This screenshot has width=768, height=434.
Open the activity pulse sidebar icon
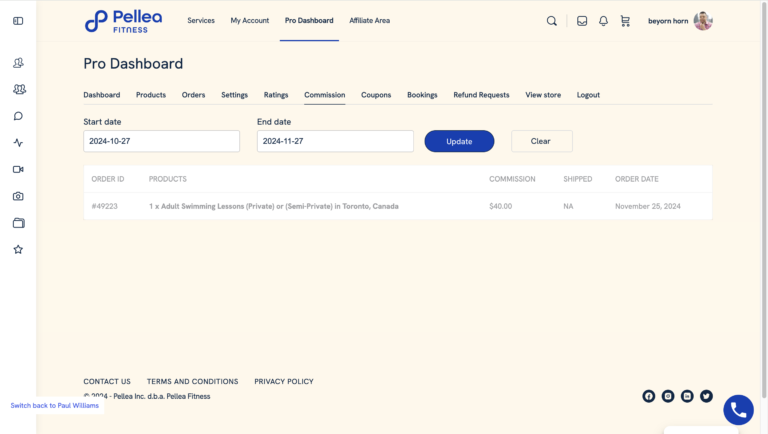coord(18,143)
